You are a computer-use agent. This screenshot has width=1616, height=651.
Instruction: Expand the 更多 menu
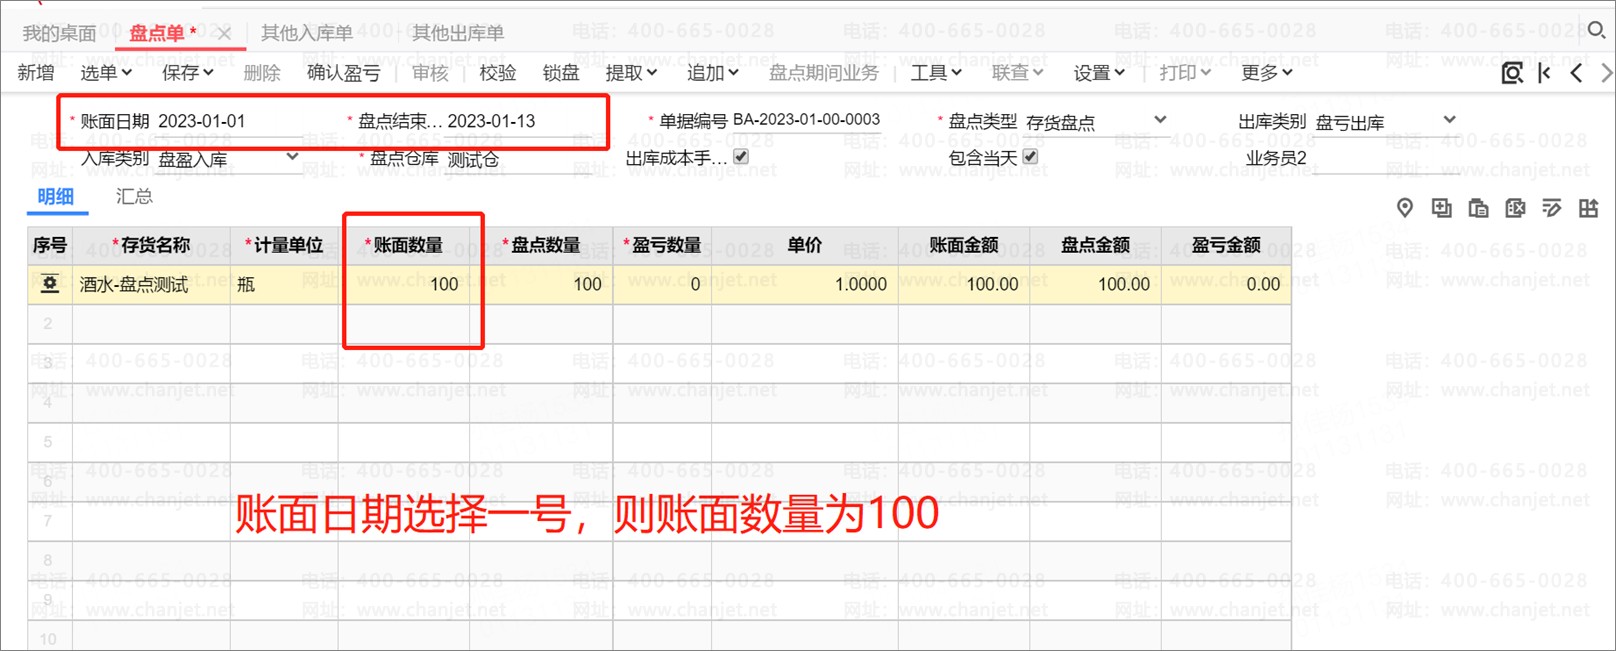[1267, 72]
